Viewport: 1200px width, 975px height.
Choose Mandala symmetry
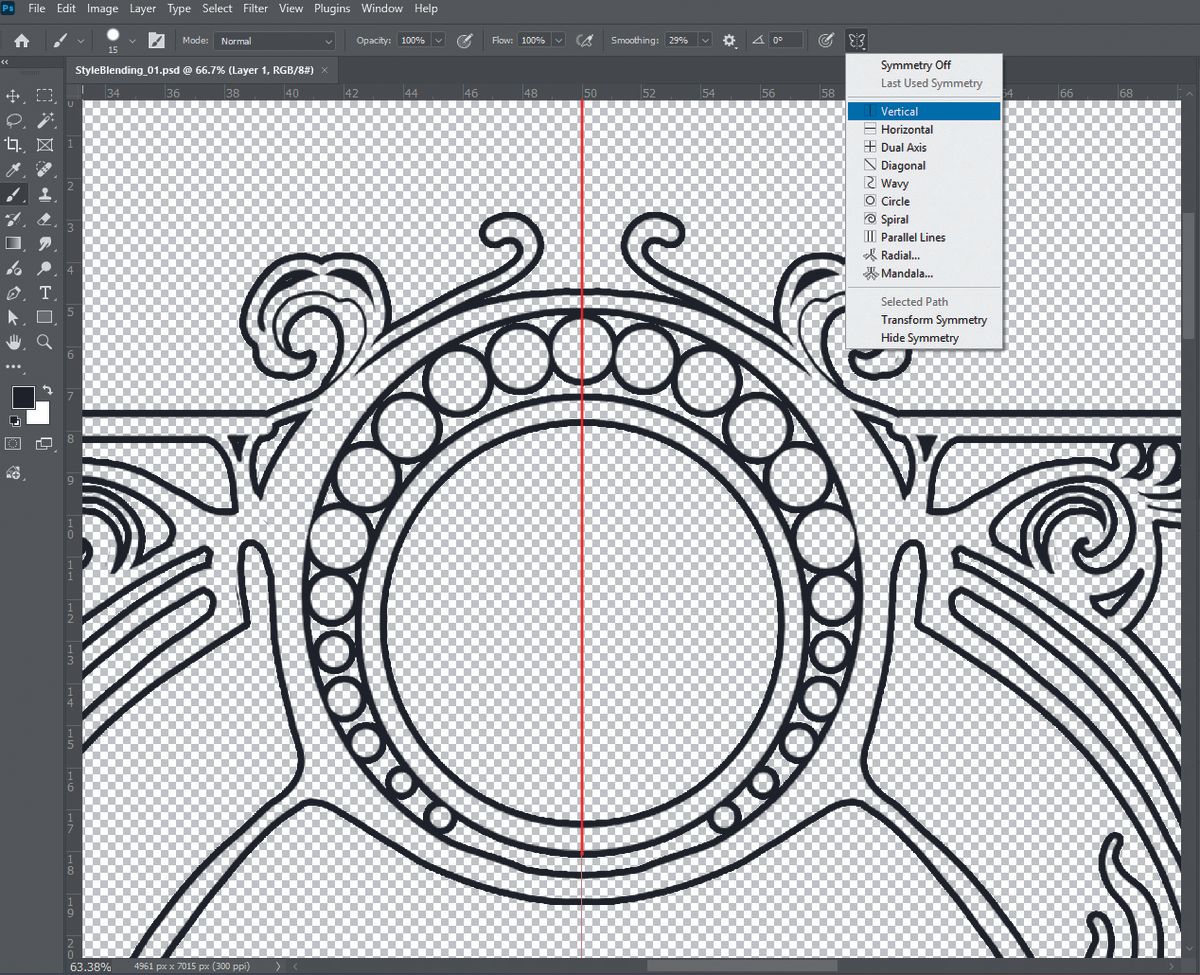(x=923, y=273)
